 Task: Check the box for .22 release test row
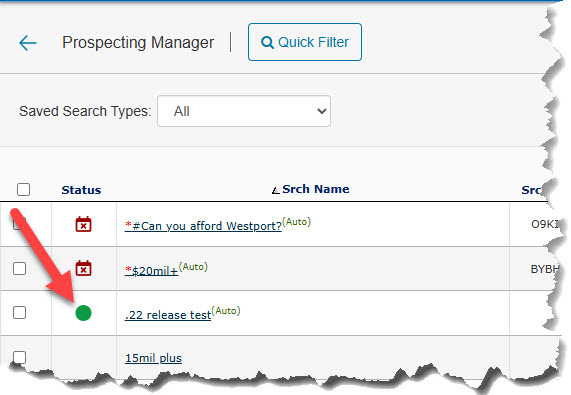click(x=19, y=312)
